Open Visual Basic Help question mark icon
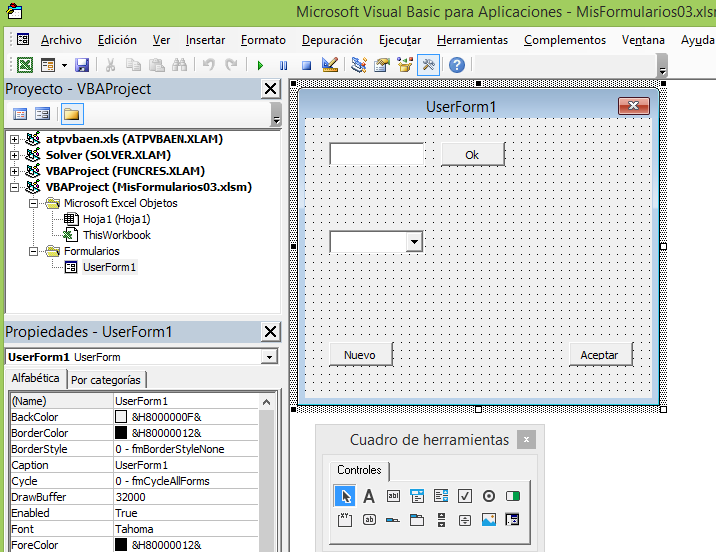The image size is (716, 552). tap(457, 65)
